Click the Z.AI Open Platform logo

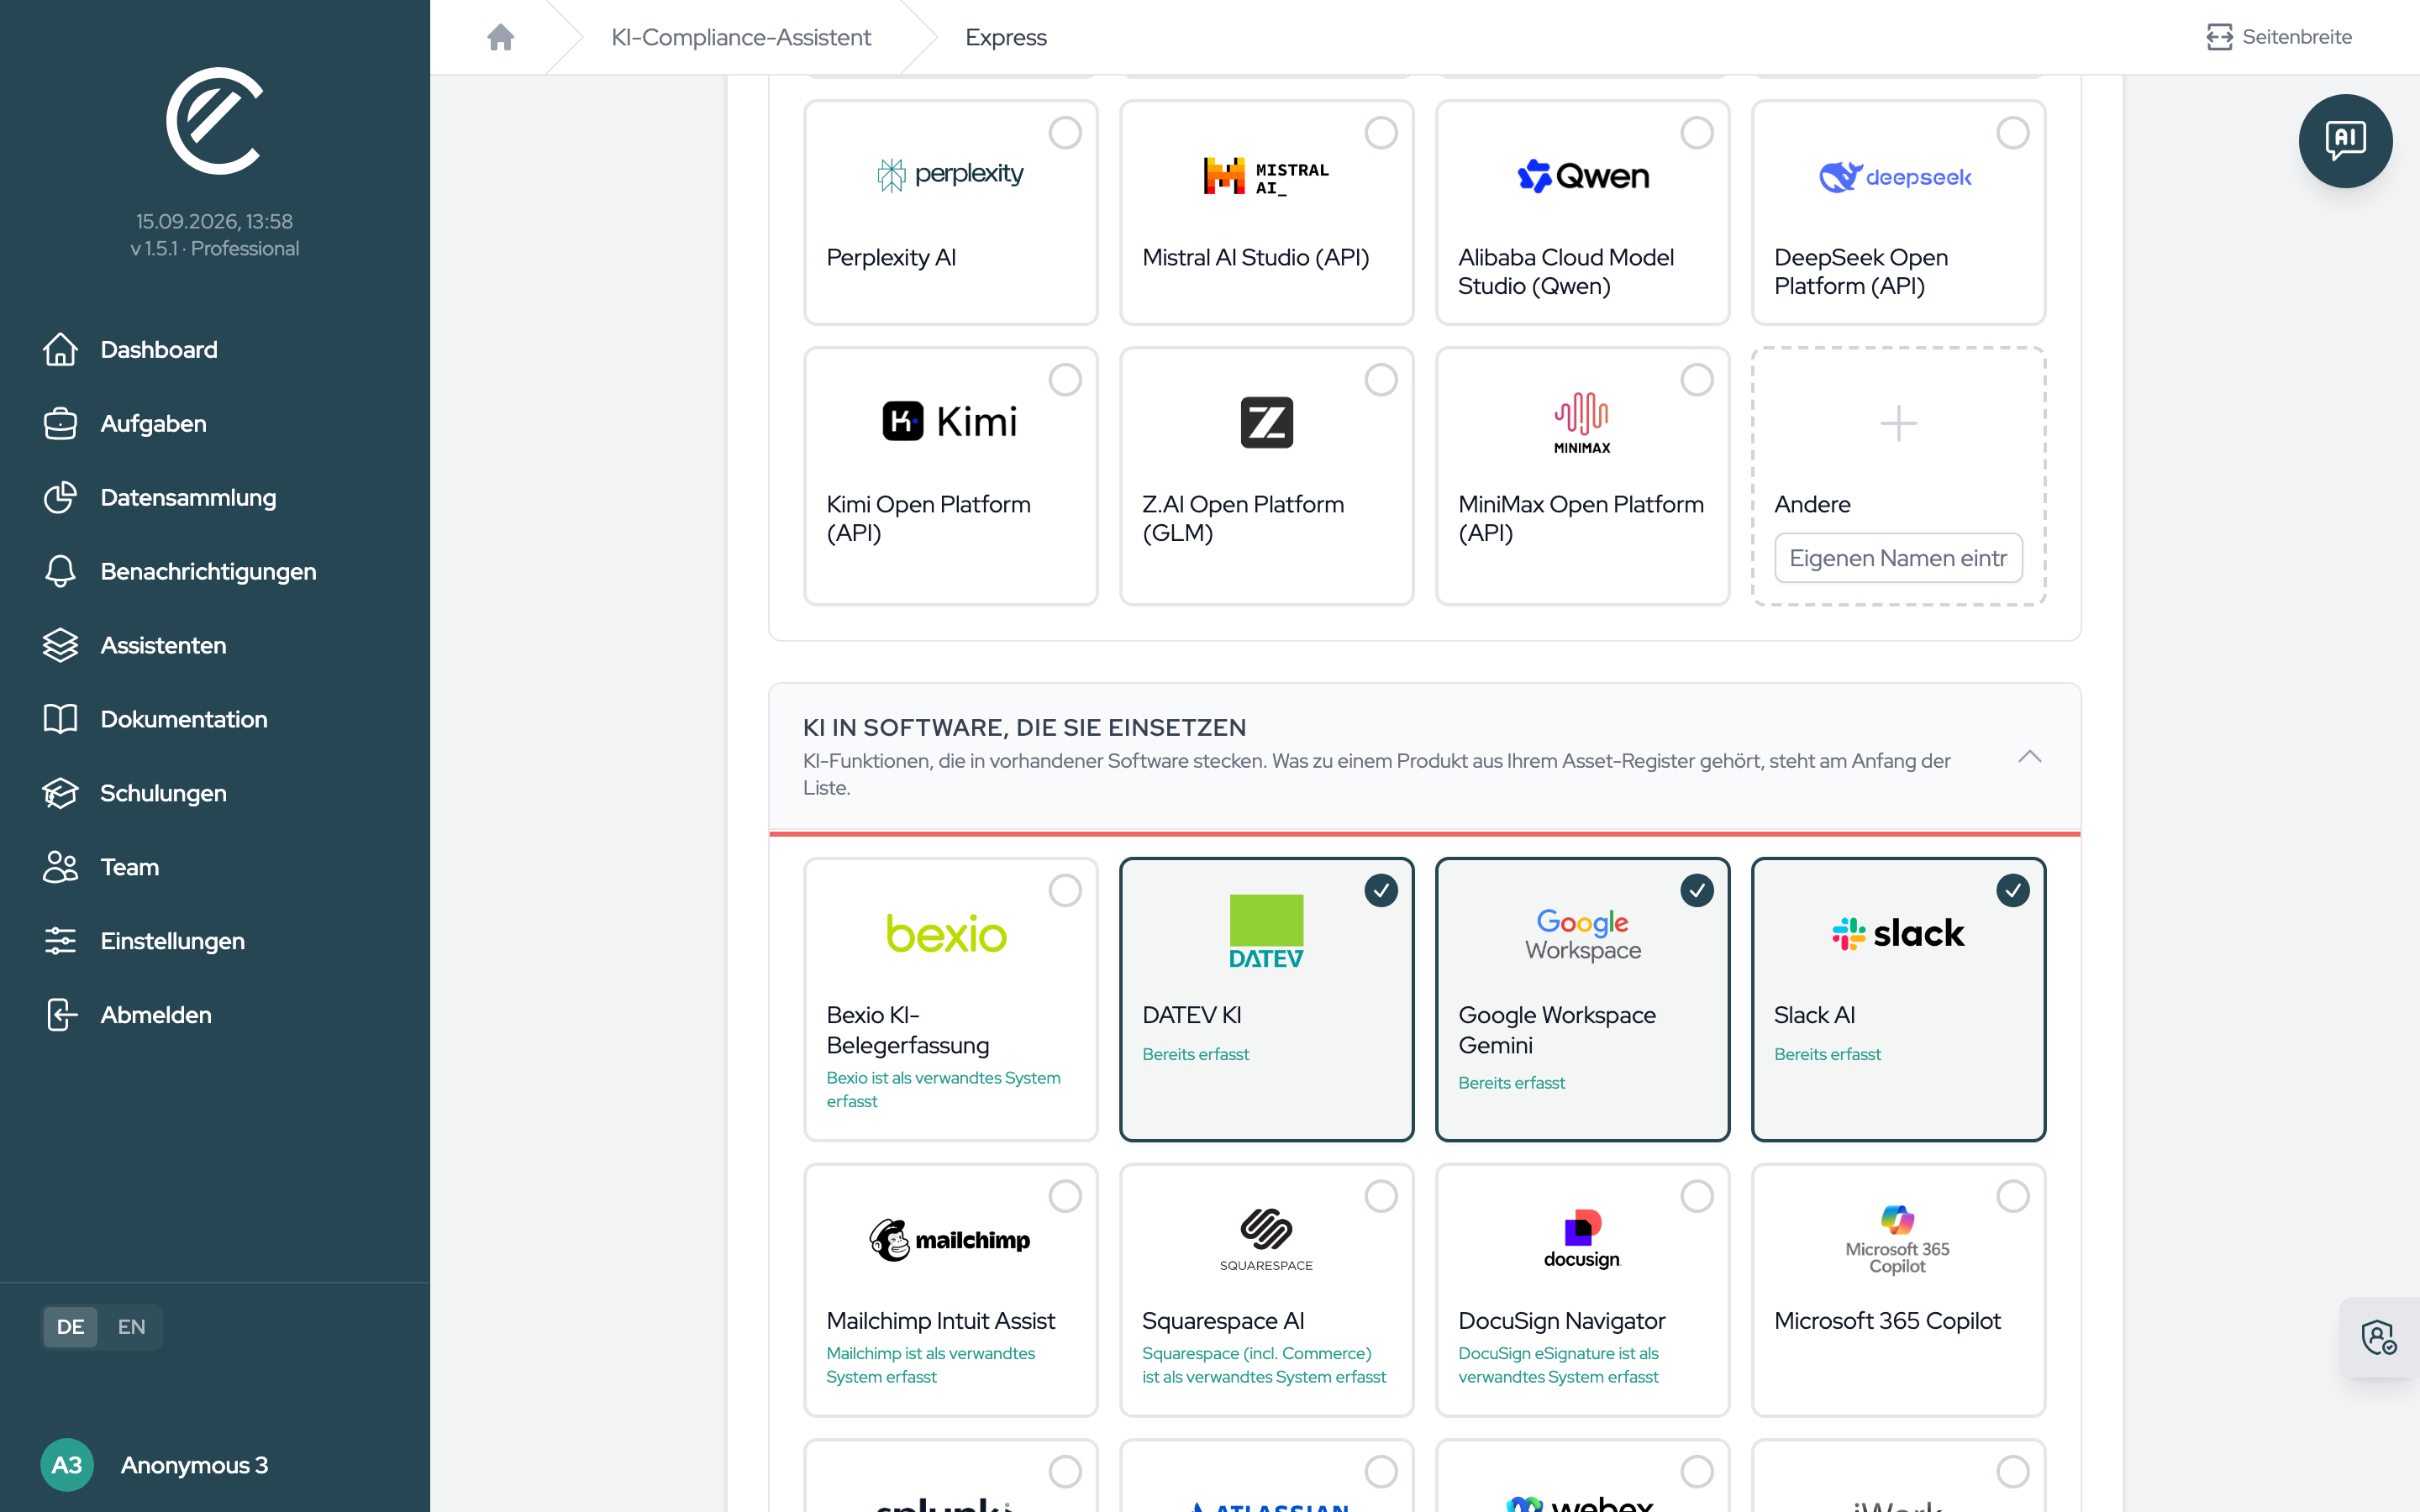1266,422
